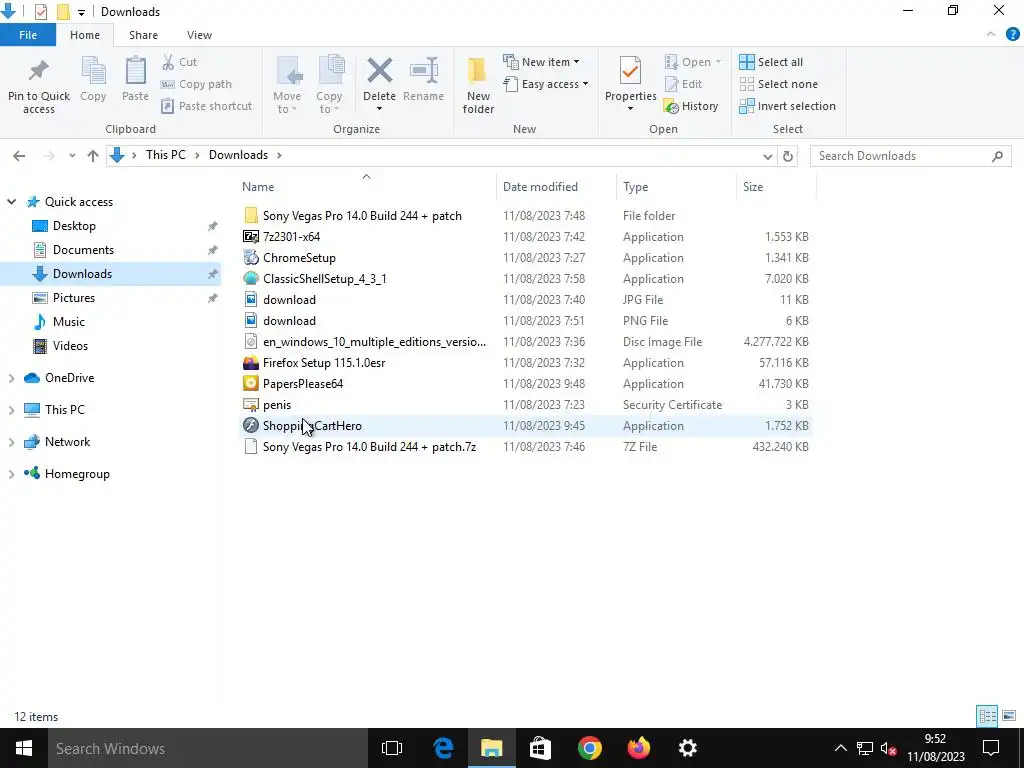
Task: Open the ribbon help question mark
Action: coord(1012,35)
